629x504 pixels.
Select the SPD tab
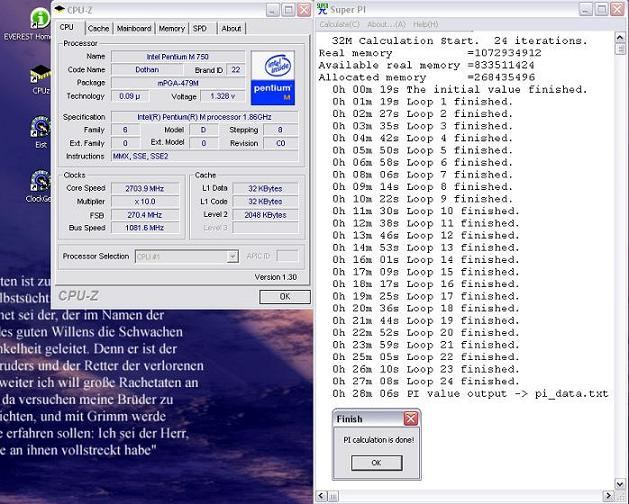pos(200,28)
